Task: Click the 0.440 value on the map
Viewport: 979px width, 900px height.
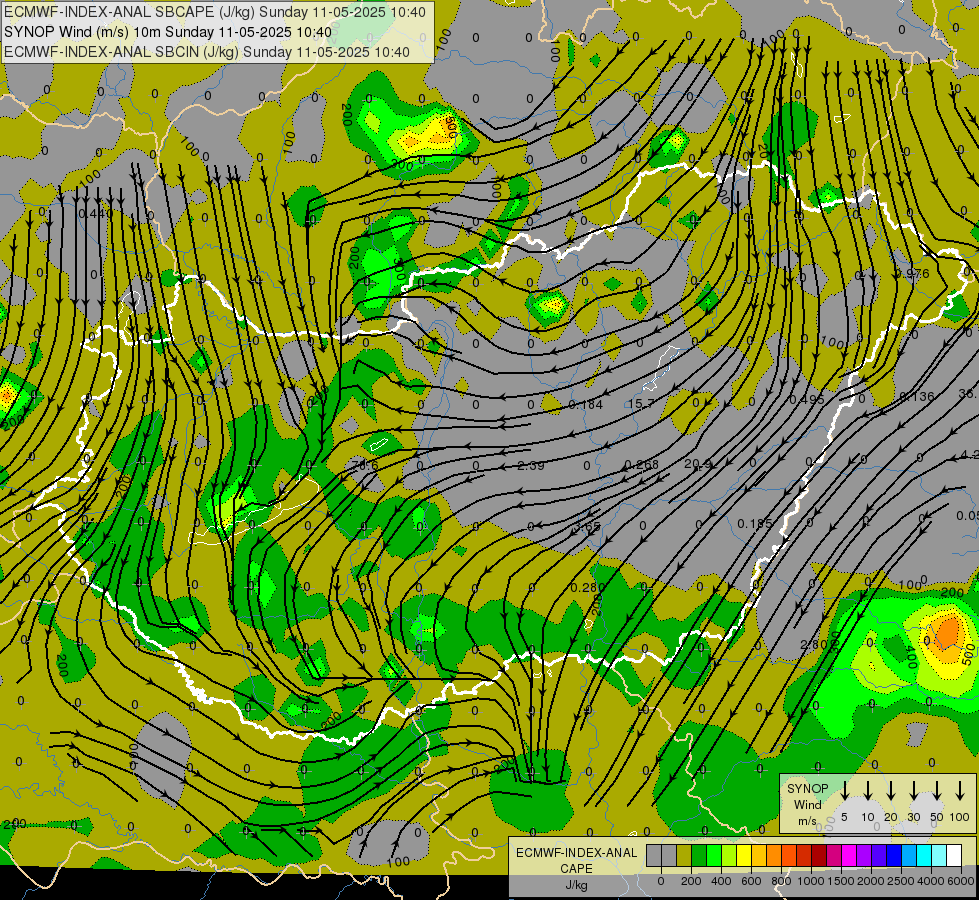Action: 96,214
